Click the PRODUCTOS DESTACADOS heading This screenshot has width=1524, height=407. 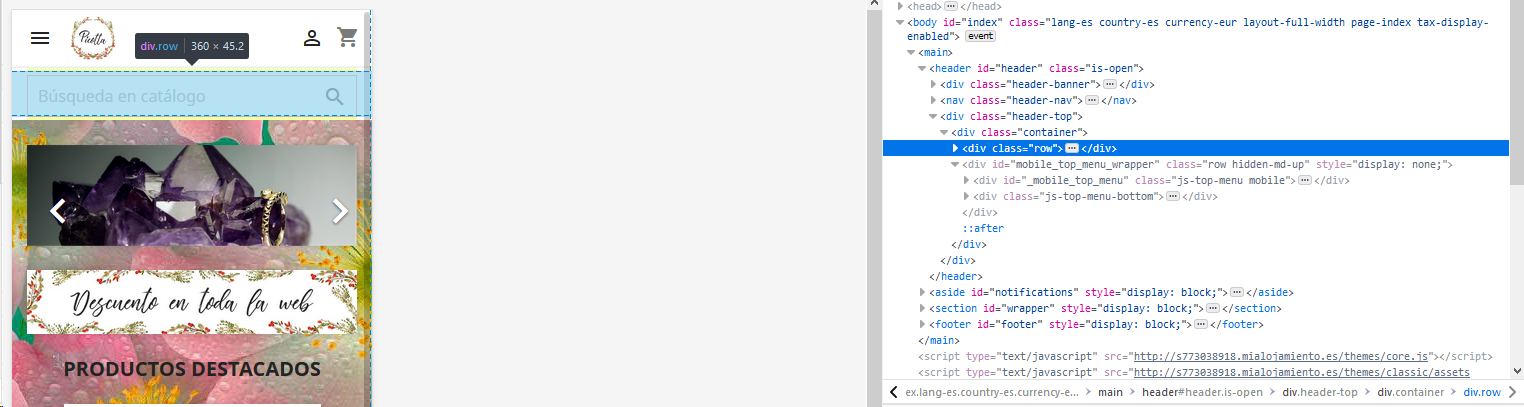pyautogui.click(x=192, y=369)
